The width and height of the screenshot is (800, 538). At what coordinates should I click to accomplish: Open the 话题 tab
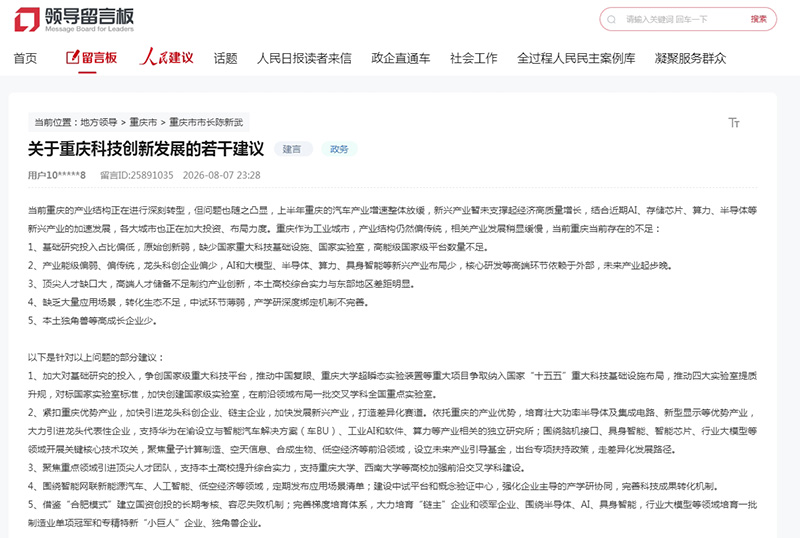(x=226, y=58)
